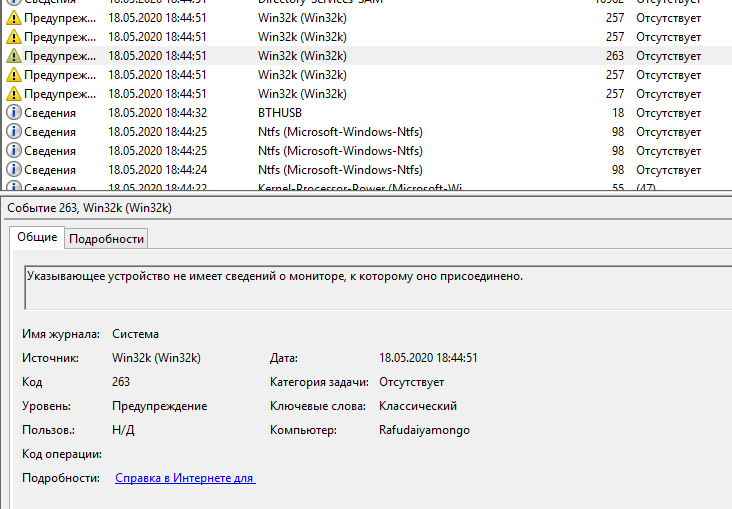The width and height of the screenshot is (732, 509).
Task: Click the Событие 263, Win32k panel header
Action: point(90,207)
